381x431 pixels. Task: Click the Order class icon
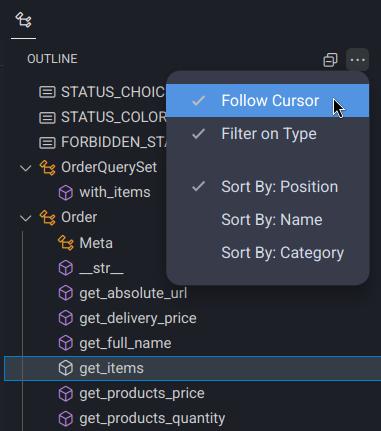pyautogui.click(x=48, y=218)
